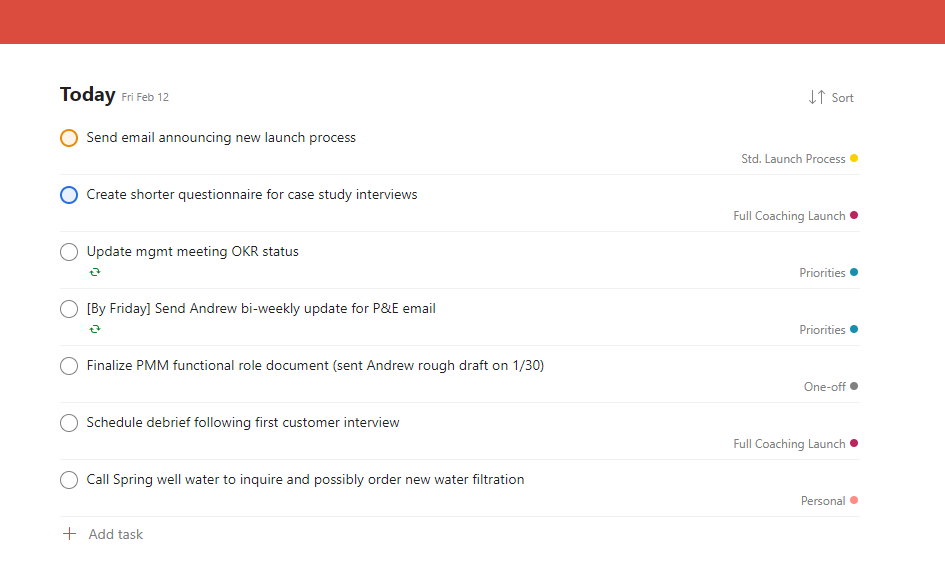Click recurring icon under Send Andrew bi-weekly update
This screenshot has width=945, height=588.
pyautogui.click(x=95, y=329)
